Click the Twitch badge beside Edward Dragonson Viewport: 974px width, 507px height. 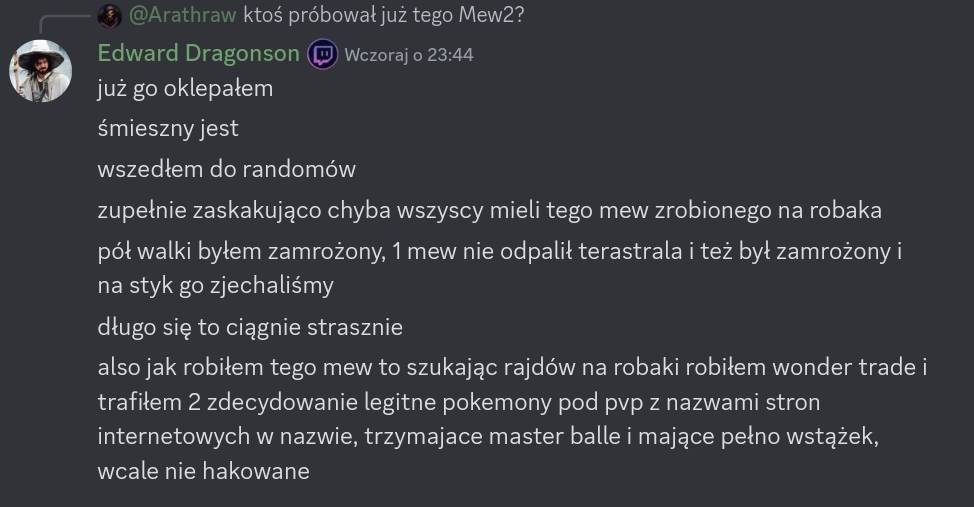click(x=323, y=54)
